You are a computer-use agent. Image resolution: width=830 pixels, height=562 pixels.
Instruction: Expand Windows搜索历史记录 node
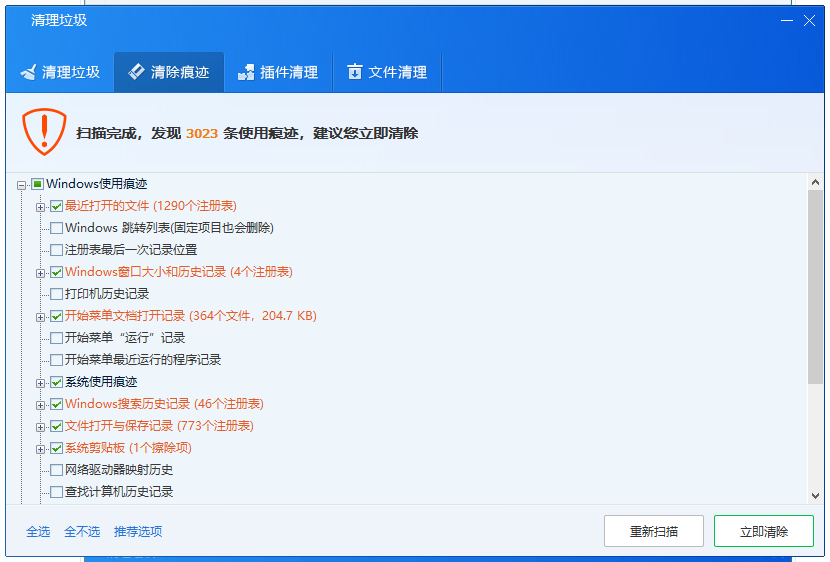coord(40,405)
